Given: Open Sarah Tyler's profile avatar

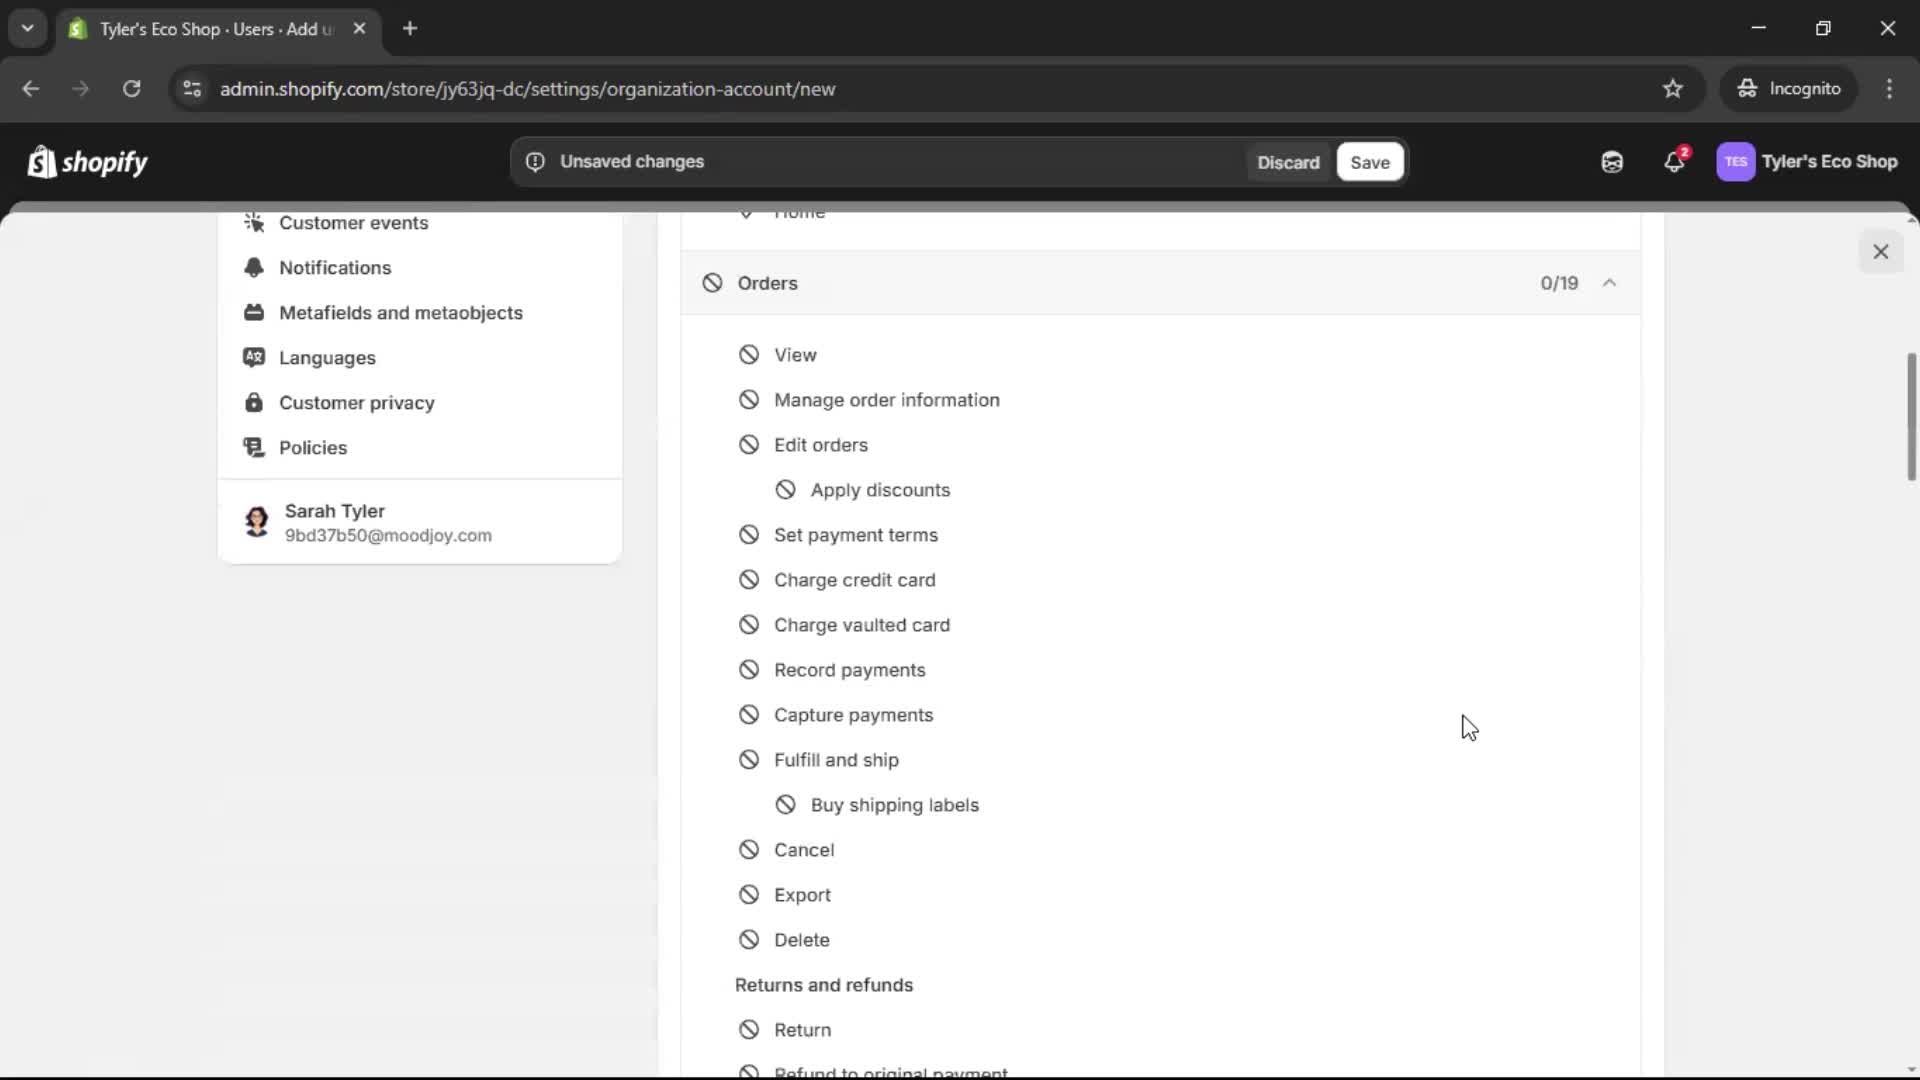Looking at the screenshot, I should 257,521.
